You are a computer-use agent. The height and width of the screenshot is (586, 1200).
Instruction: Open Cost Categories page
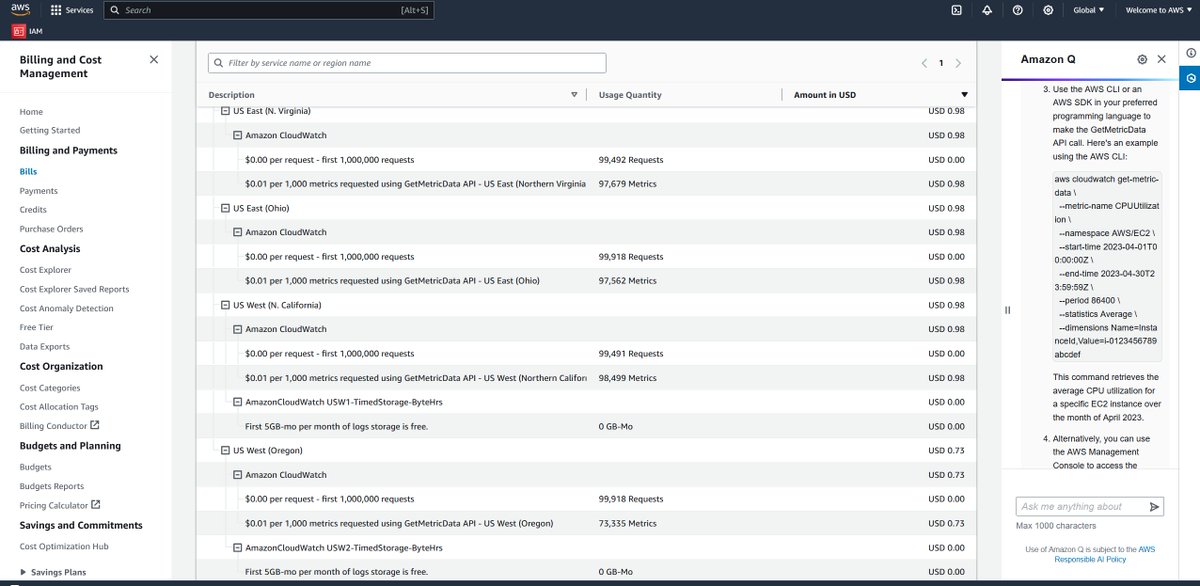50,388
